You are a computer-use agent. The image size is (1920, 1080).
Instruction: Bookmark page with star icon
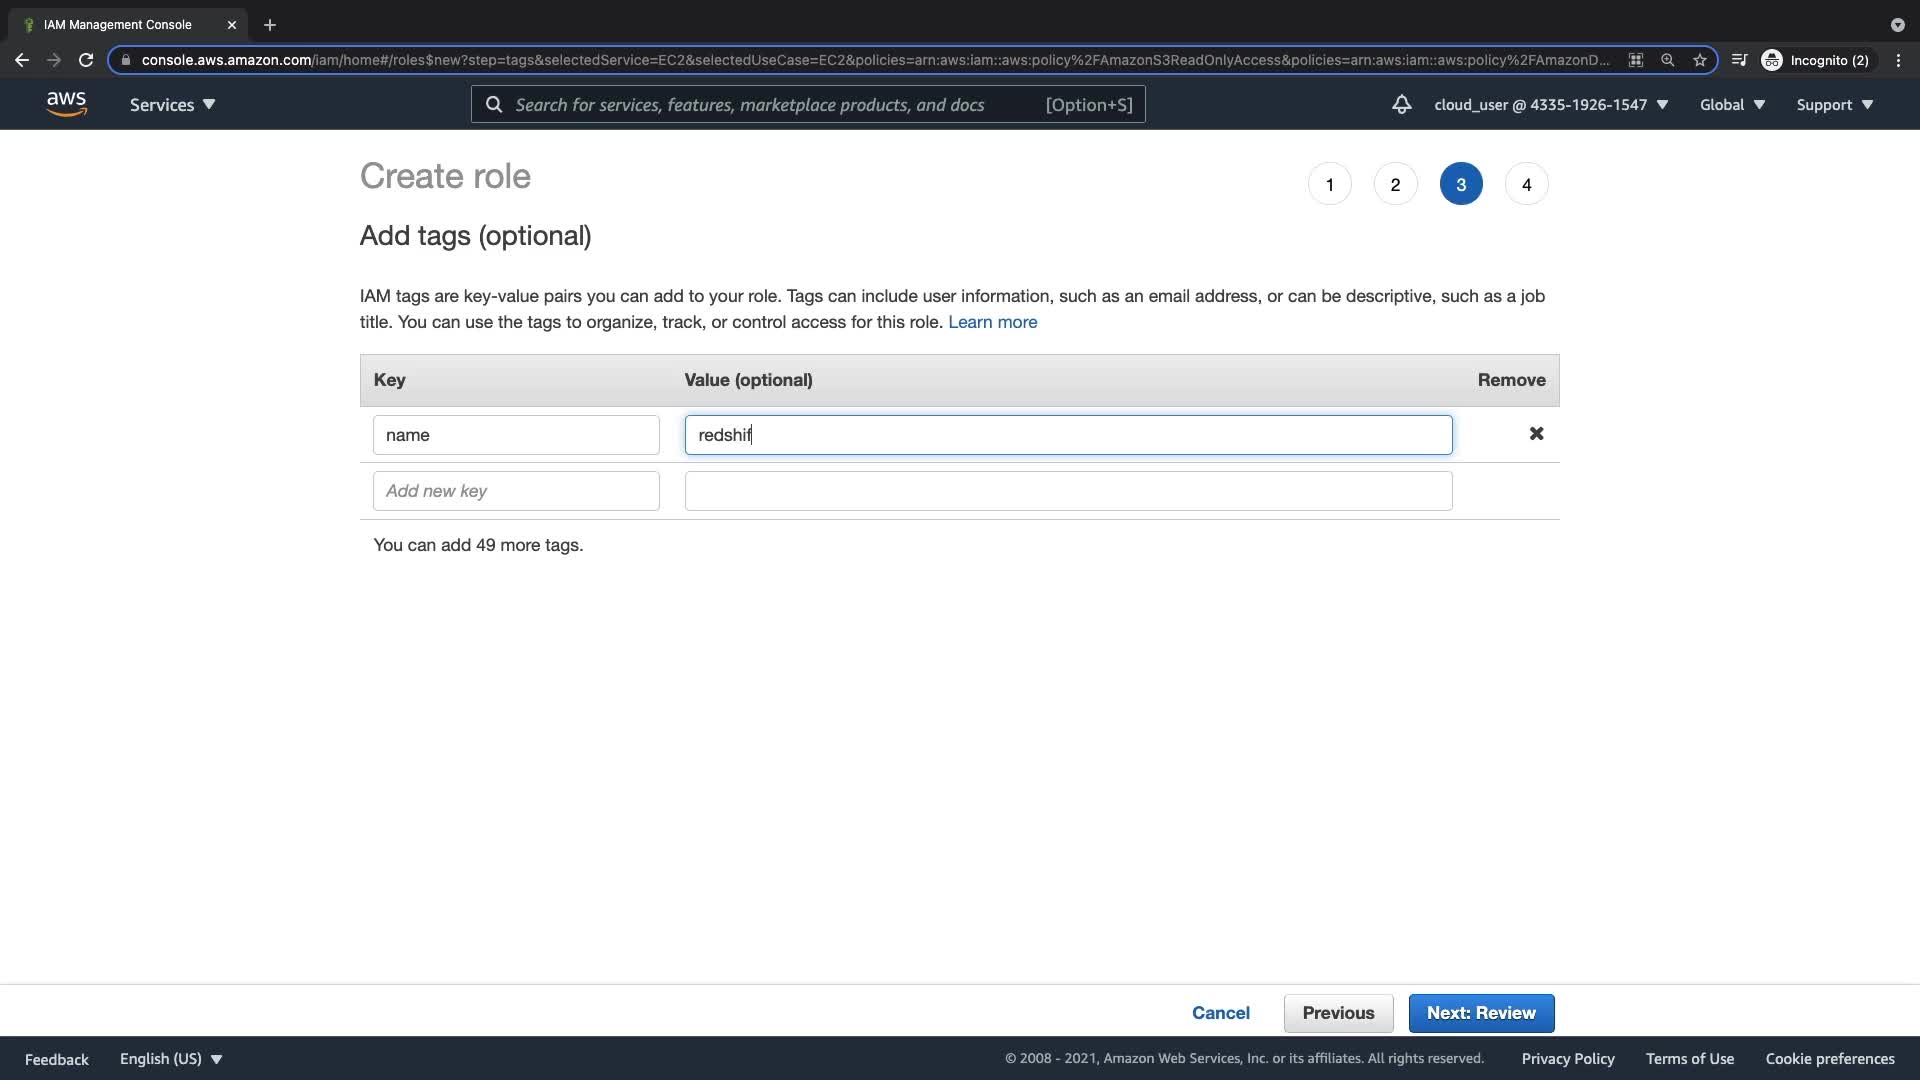tap(1699, 60)
